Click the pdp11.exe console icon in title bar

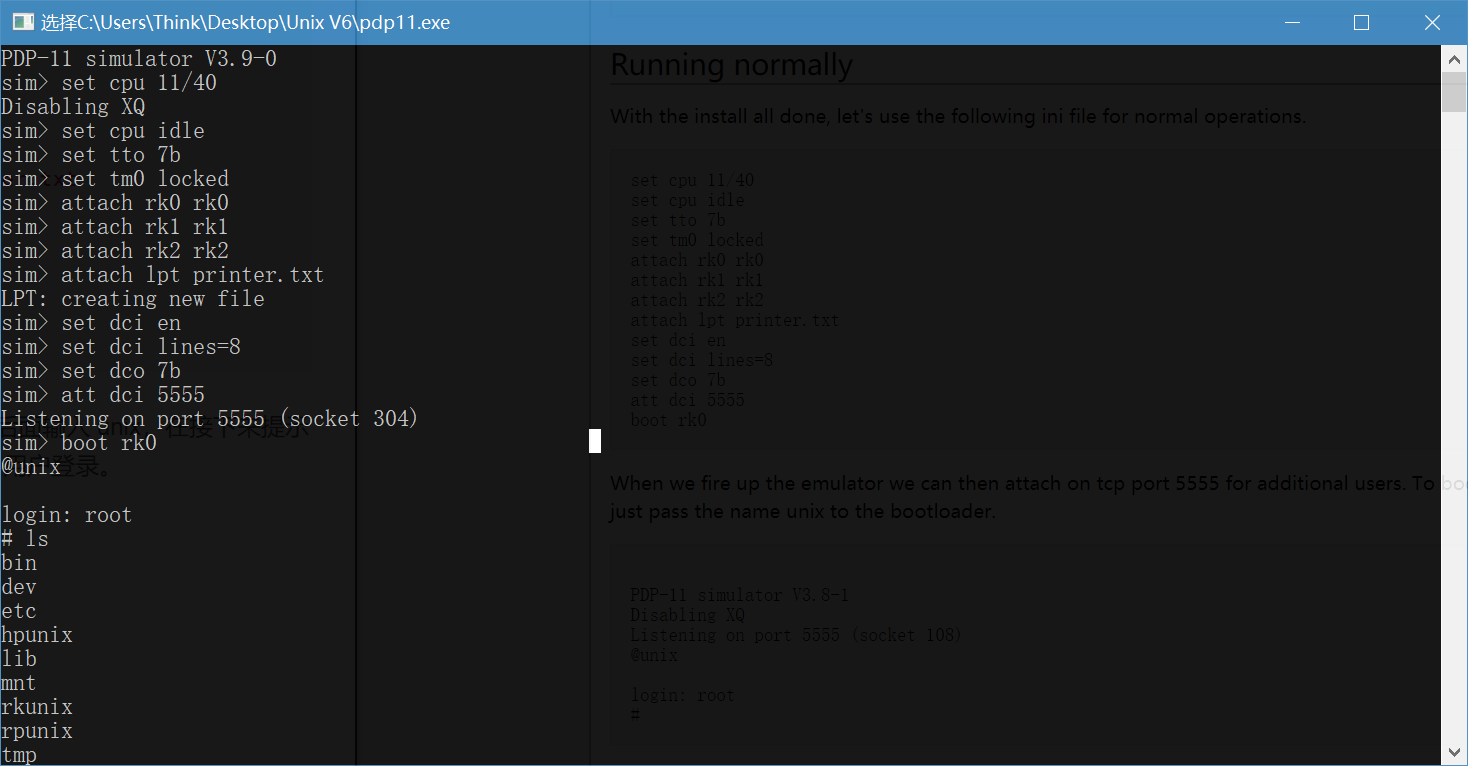coord(20,20)
